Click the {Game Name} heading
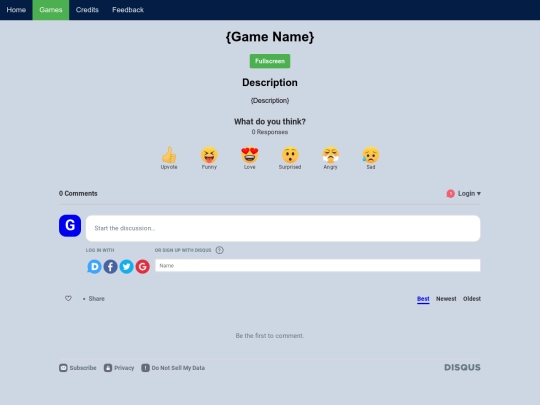The image size is (540, 405). tap(270, 37)
